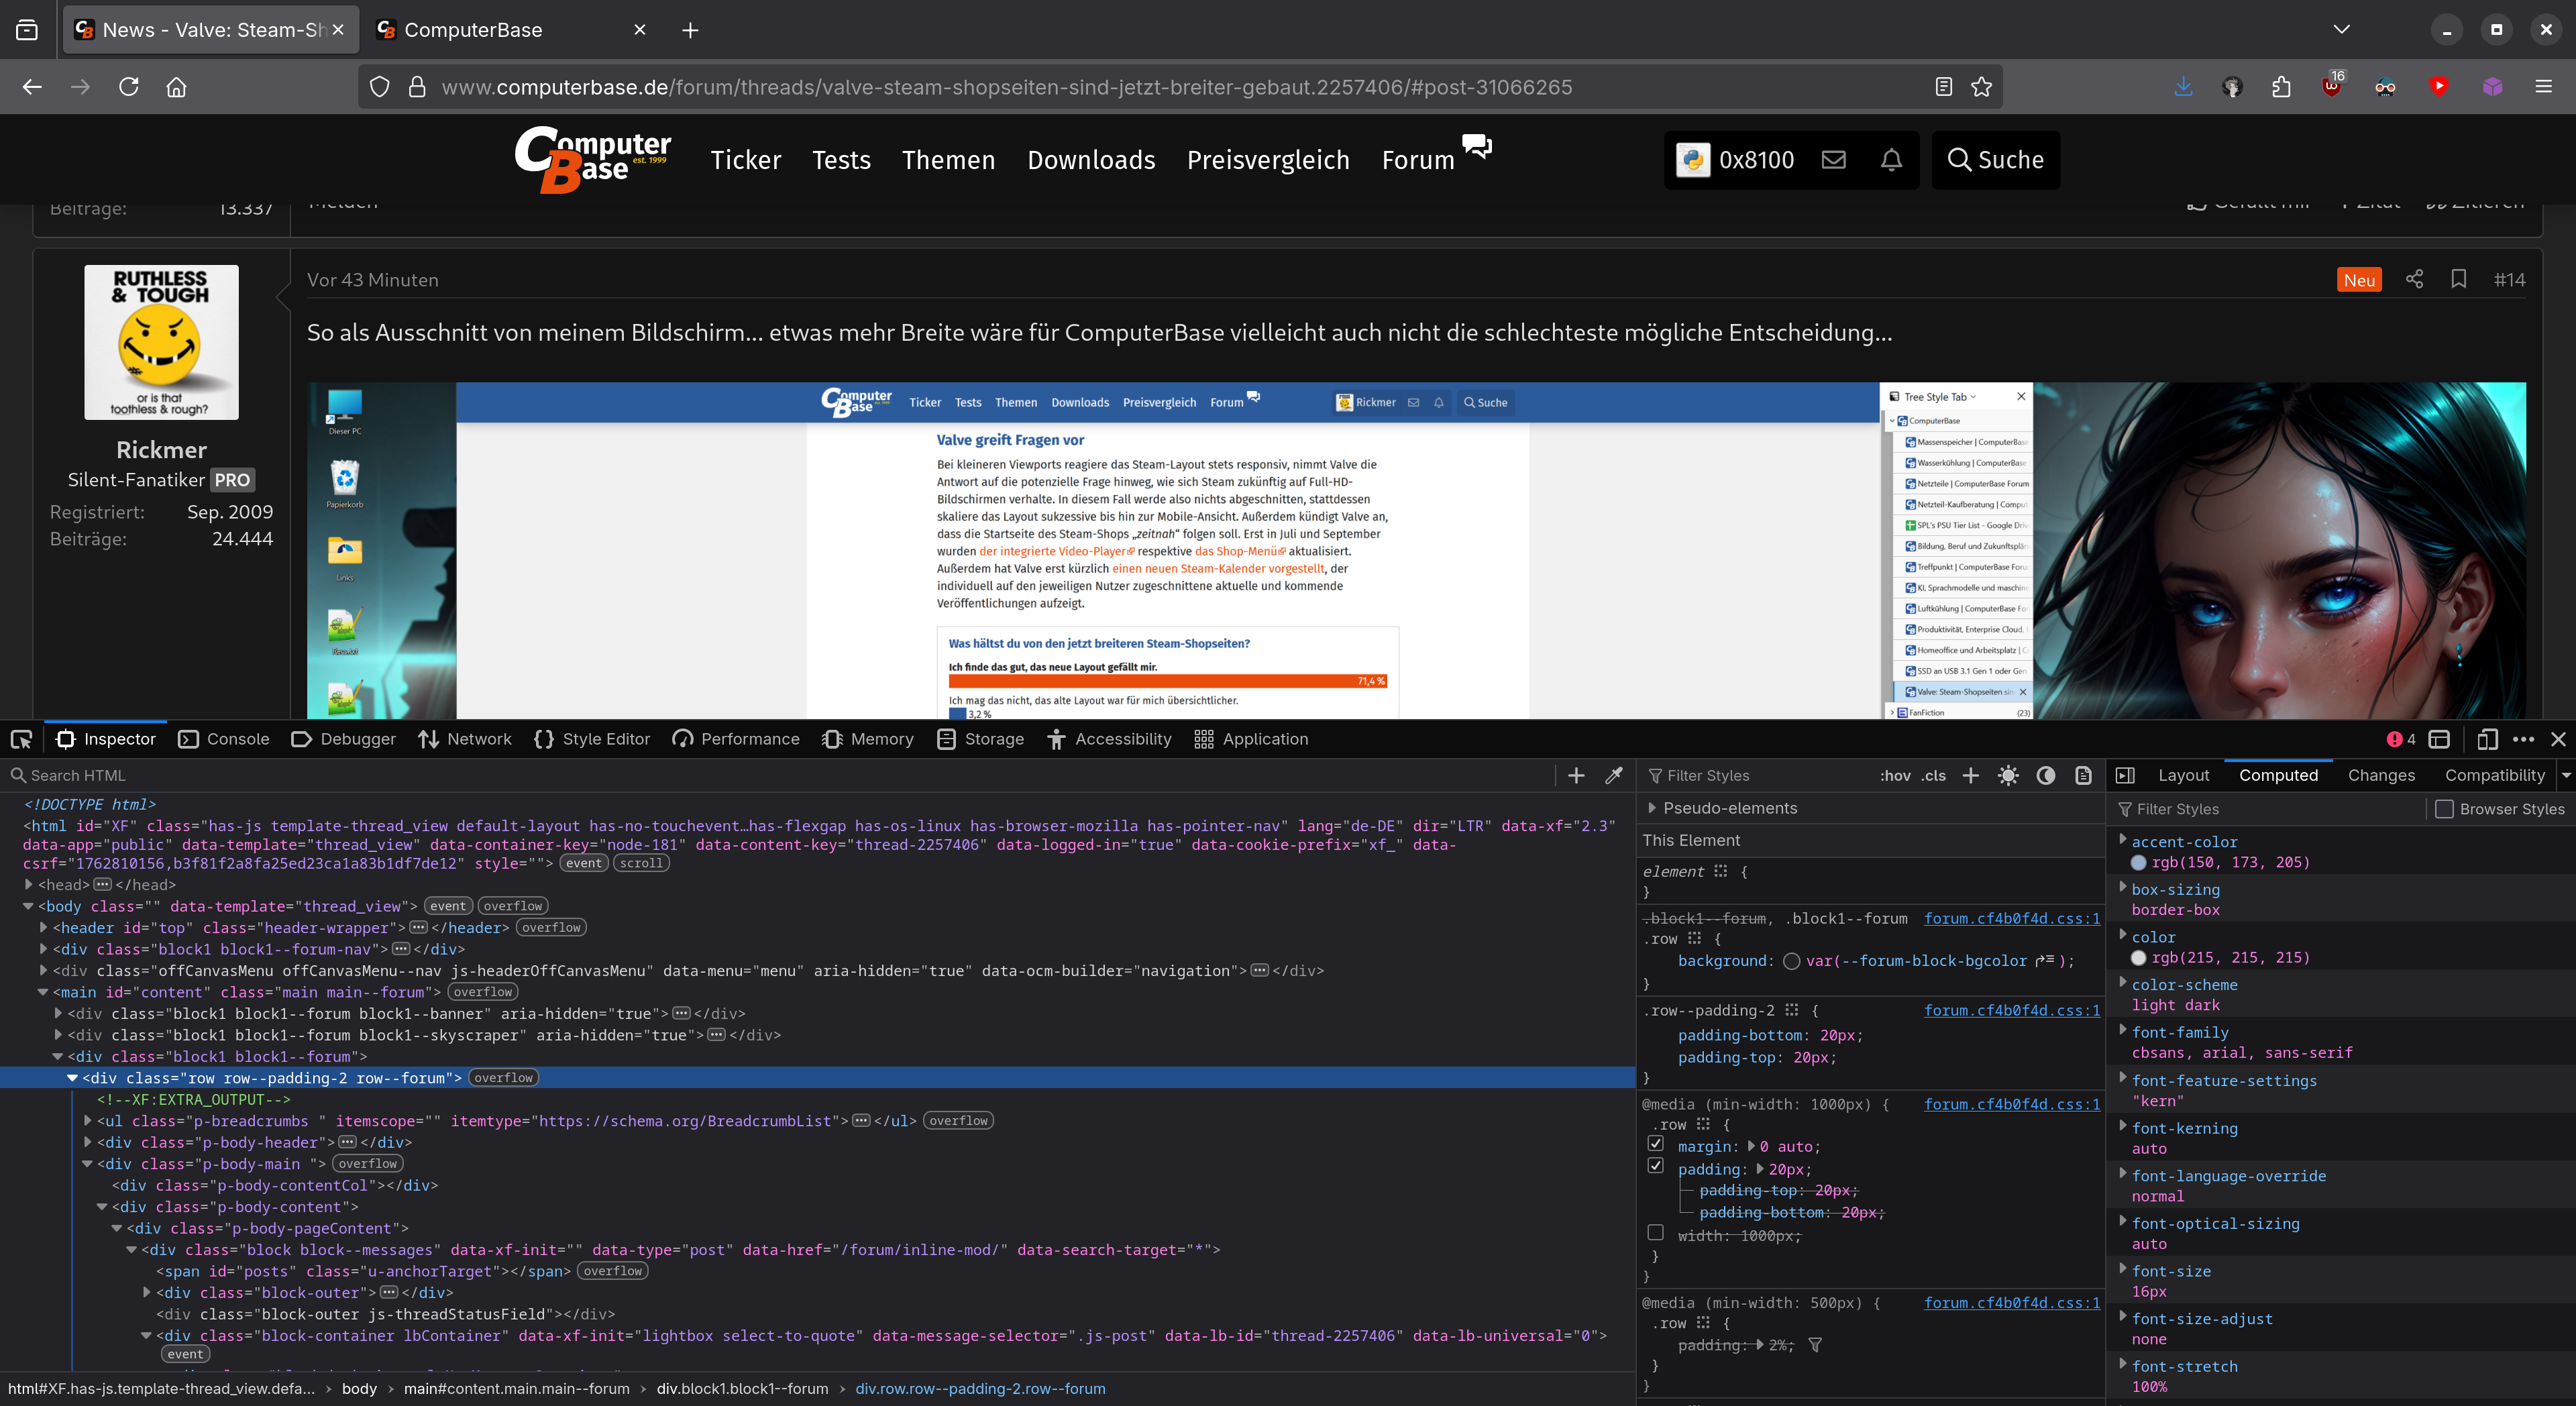Image resolution: width=2576 pixels, height=1406 pixels.
Task: Click the accent-color swatch in Computed
Action: click(x=2138, y=862)
